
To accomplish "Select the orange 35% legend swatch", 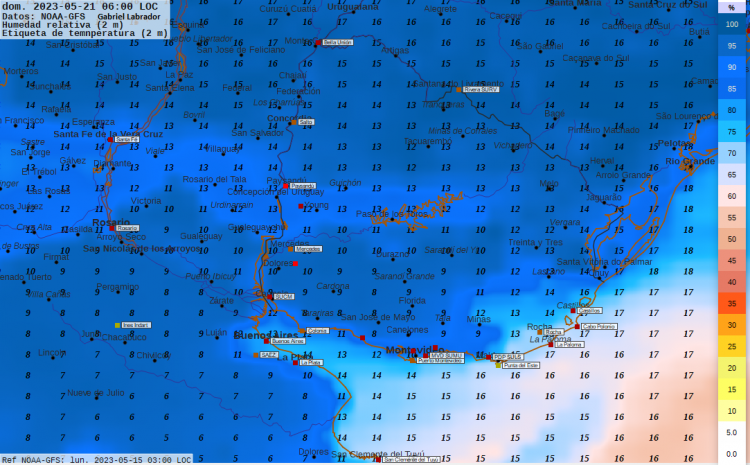I will pos(733,303).
